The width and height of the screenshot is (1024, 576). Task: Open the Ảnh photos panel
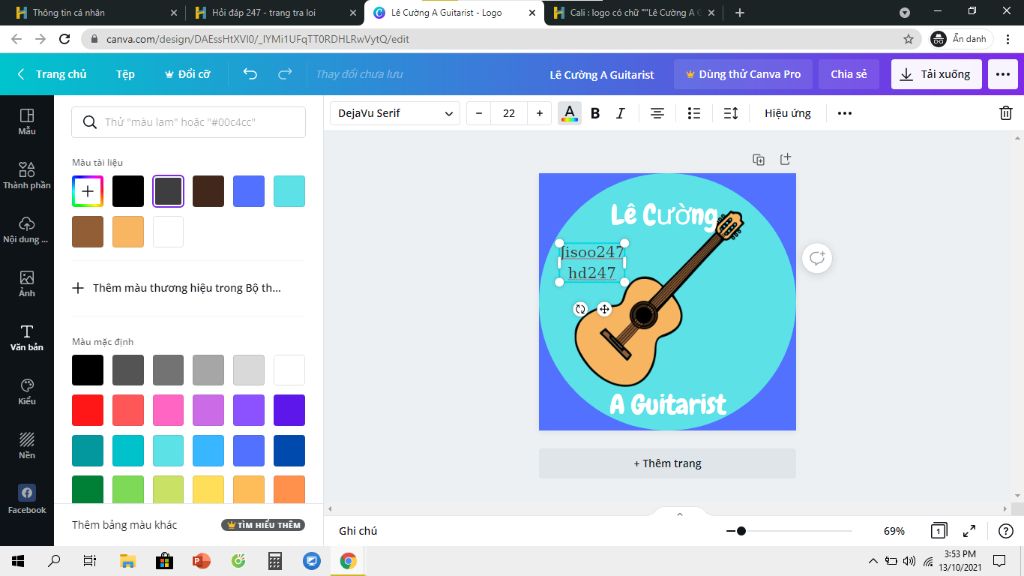[x=27, y=284]
